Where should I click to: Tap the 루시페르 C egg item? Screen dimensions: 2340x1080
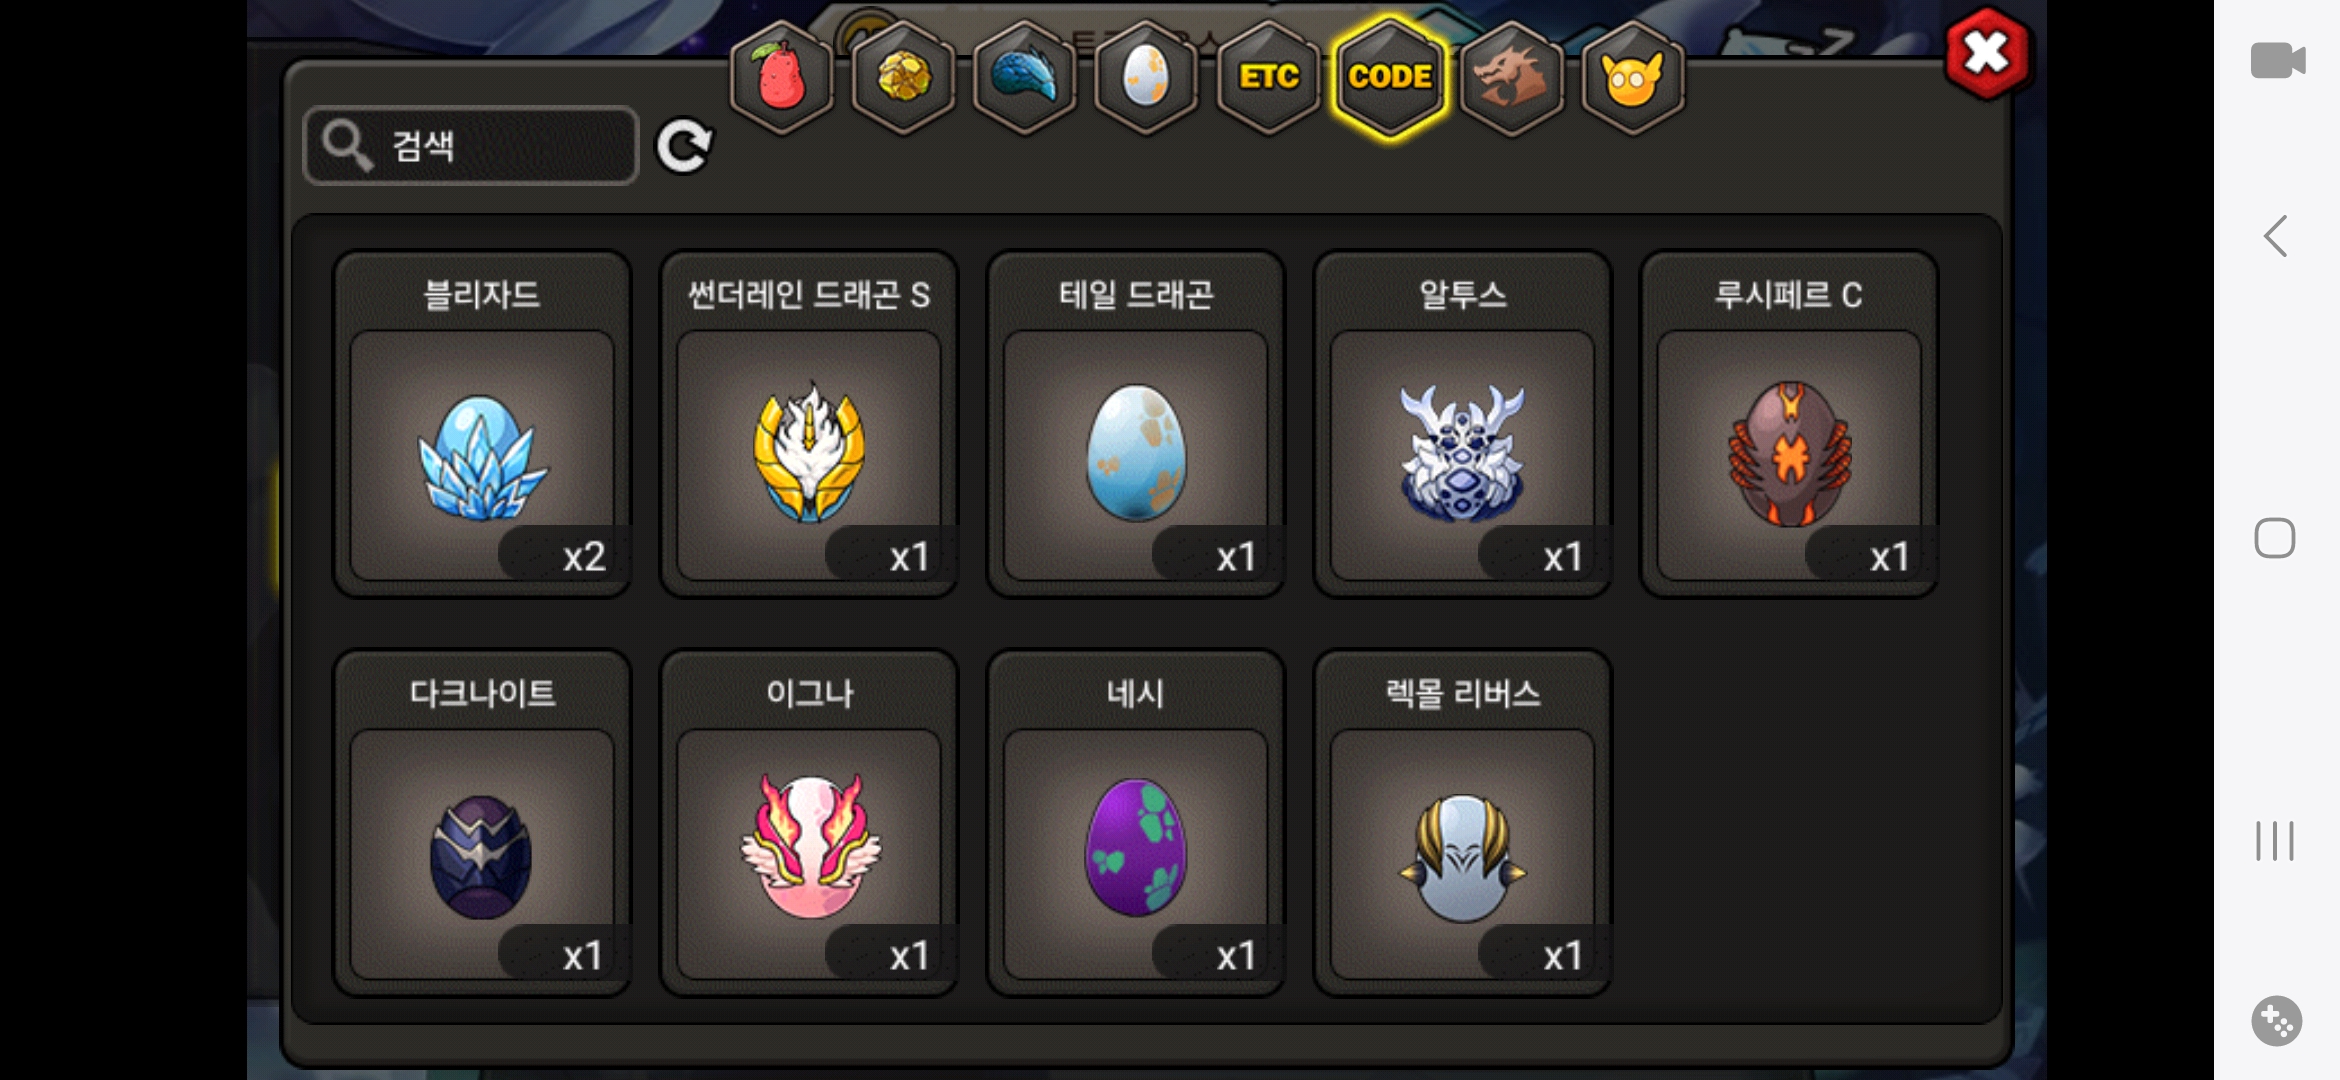tap(1790, 424)
